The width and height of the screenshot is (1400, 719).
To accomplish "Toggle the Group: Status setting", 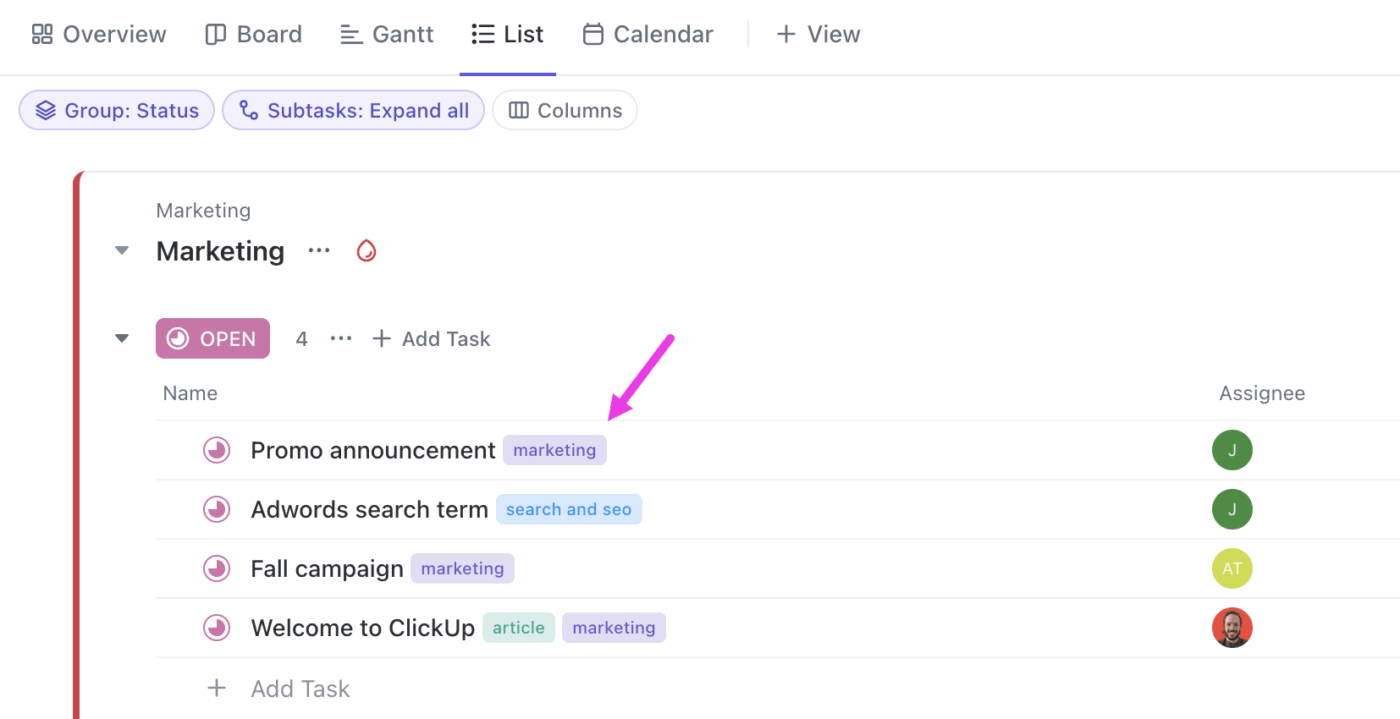I will (x=116, y=110).
